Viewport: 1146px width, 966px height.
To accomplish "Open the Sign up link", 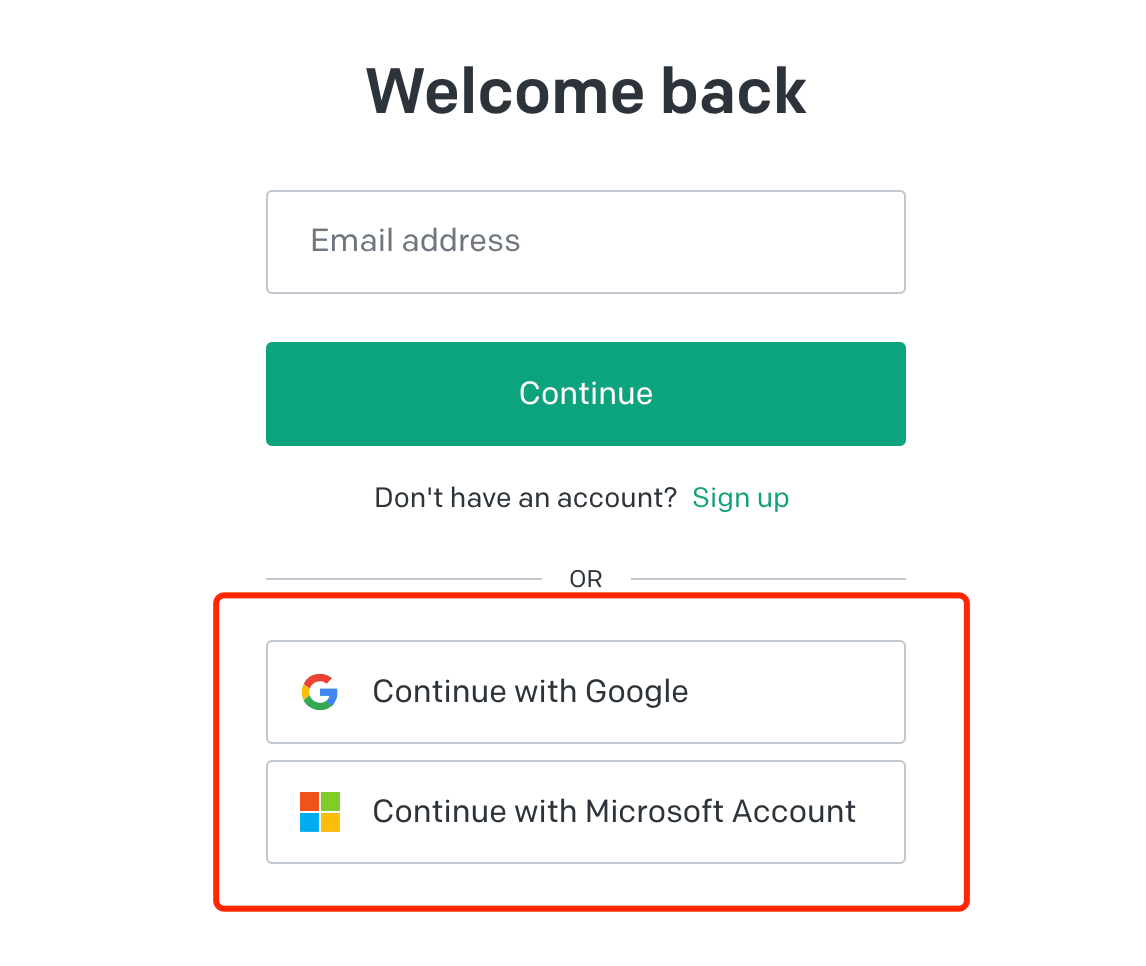I will click(x=740, y=498).
